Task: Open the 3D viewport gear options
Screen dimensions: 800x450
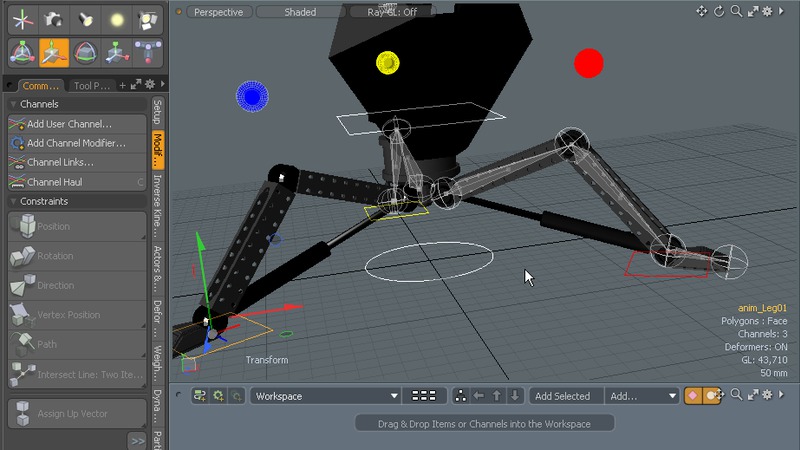Action: (767, 11)
